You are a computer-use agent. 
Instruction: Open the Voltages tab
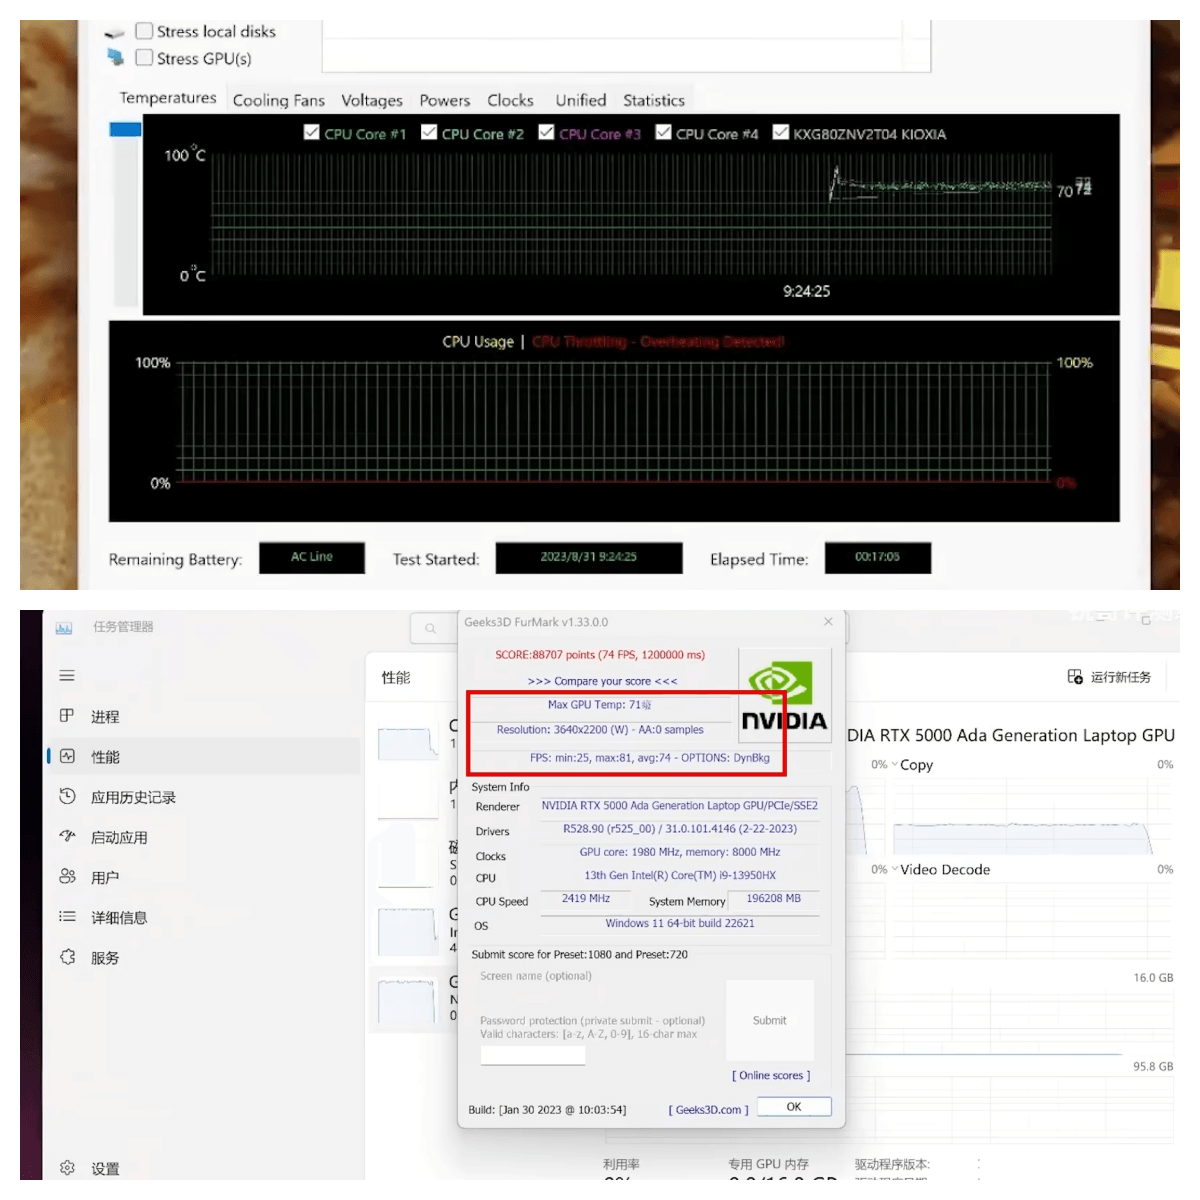[x=372, y=100]
